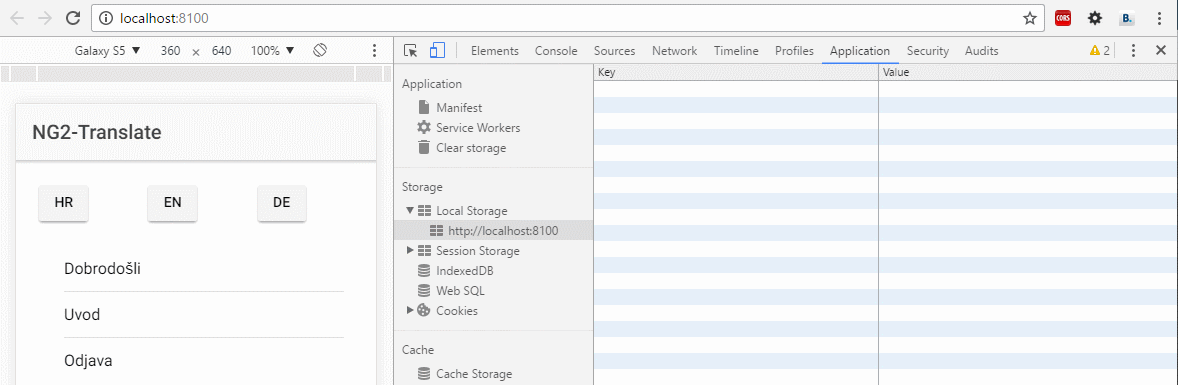
Task: Open the B. extension icon
Action: pyautogui.click(x=1127, y=18)
